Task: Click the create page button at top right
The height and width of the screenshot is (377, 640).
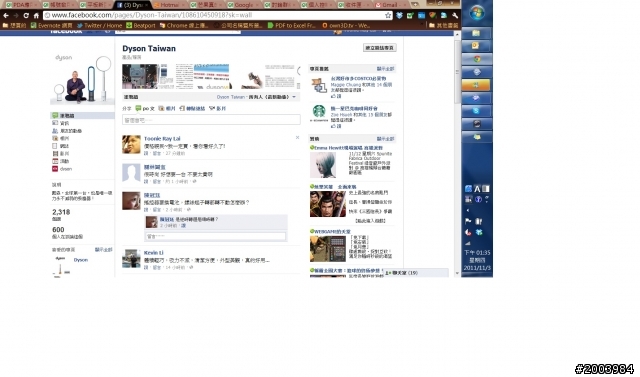Action: point(379,48)
